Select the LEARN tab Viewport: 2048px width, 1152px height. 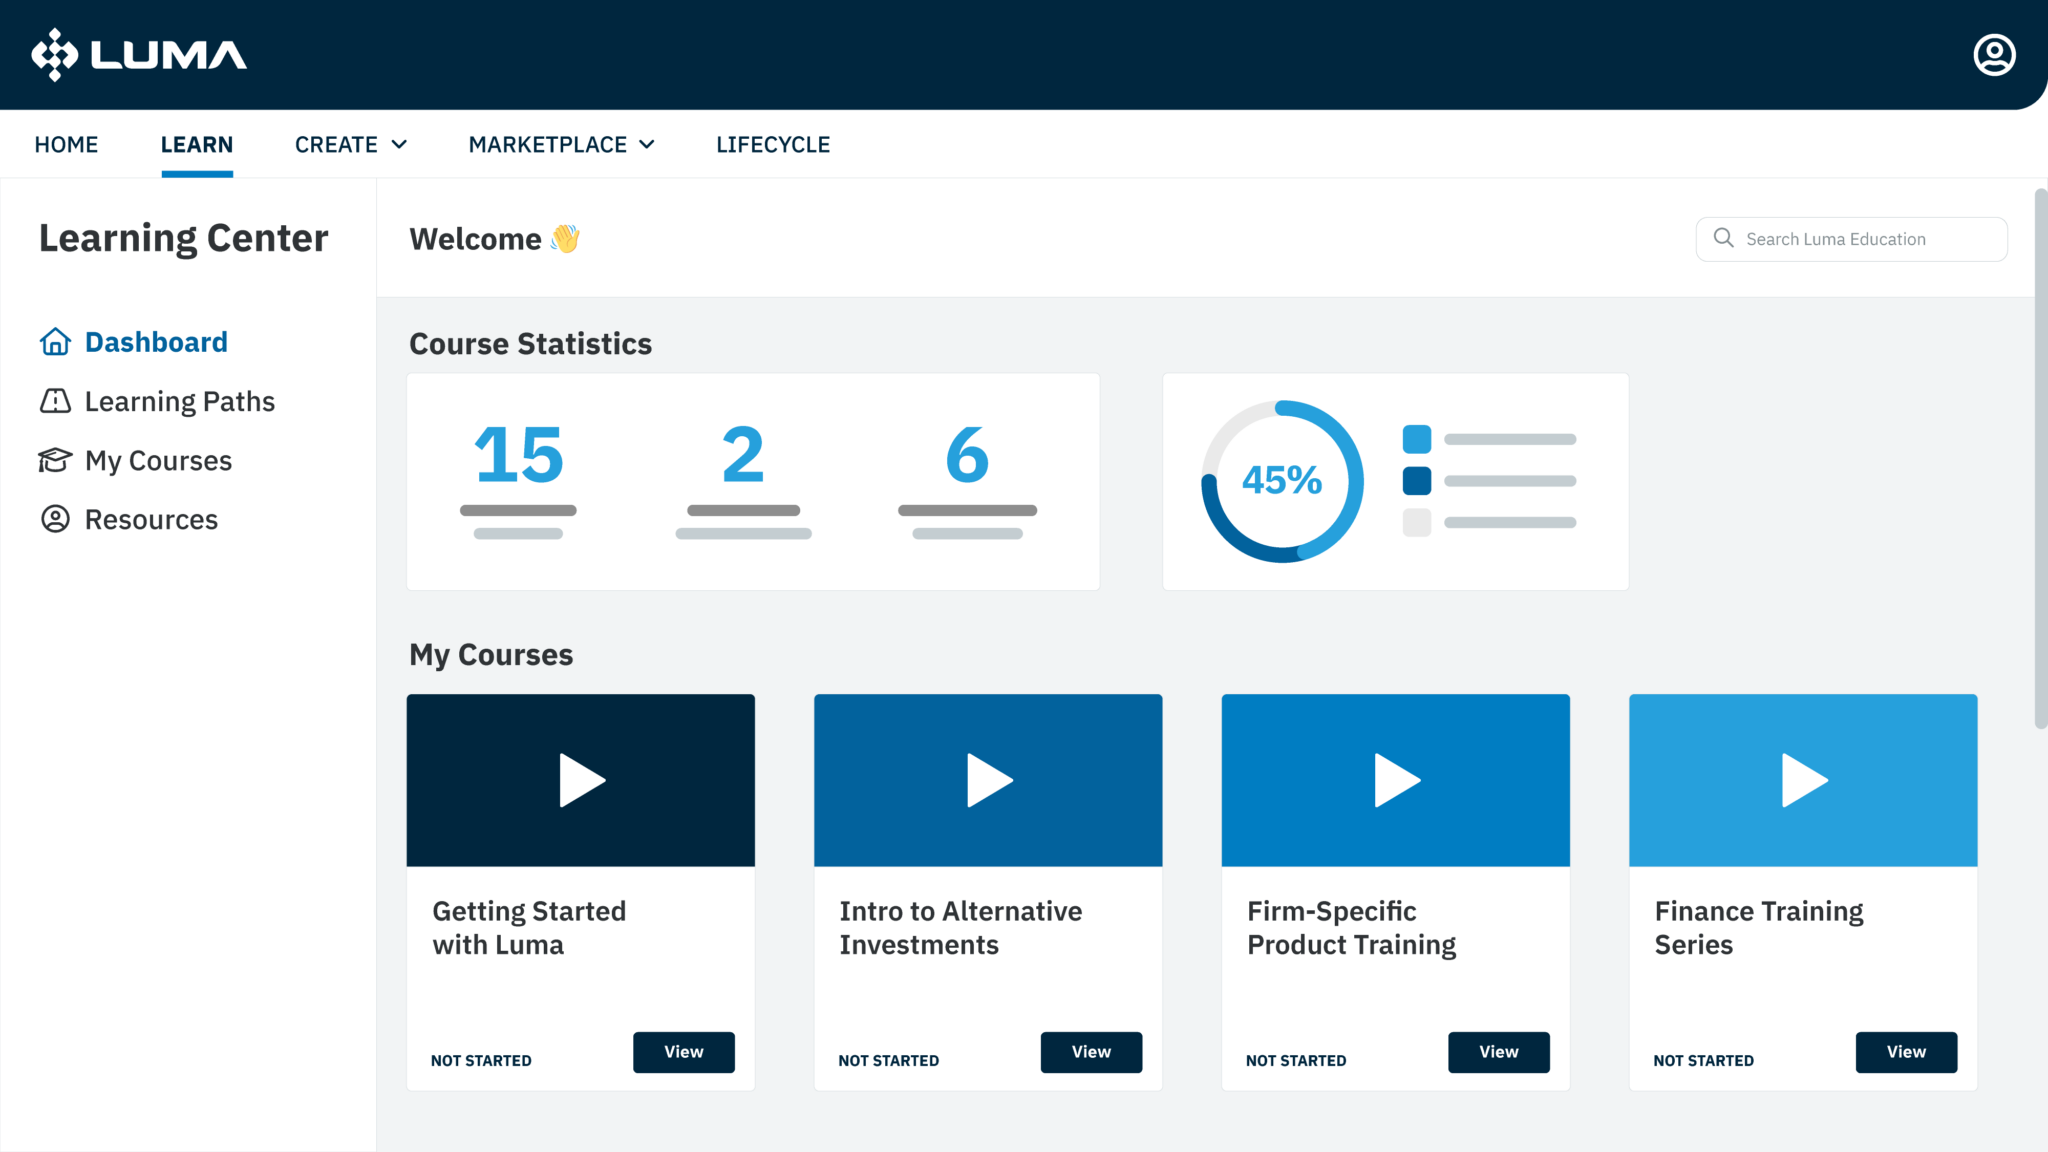pos(196,144)
